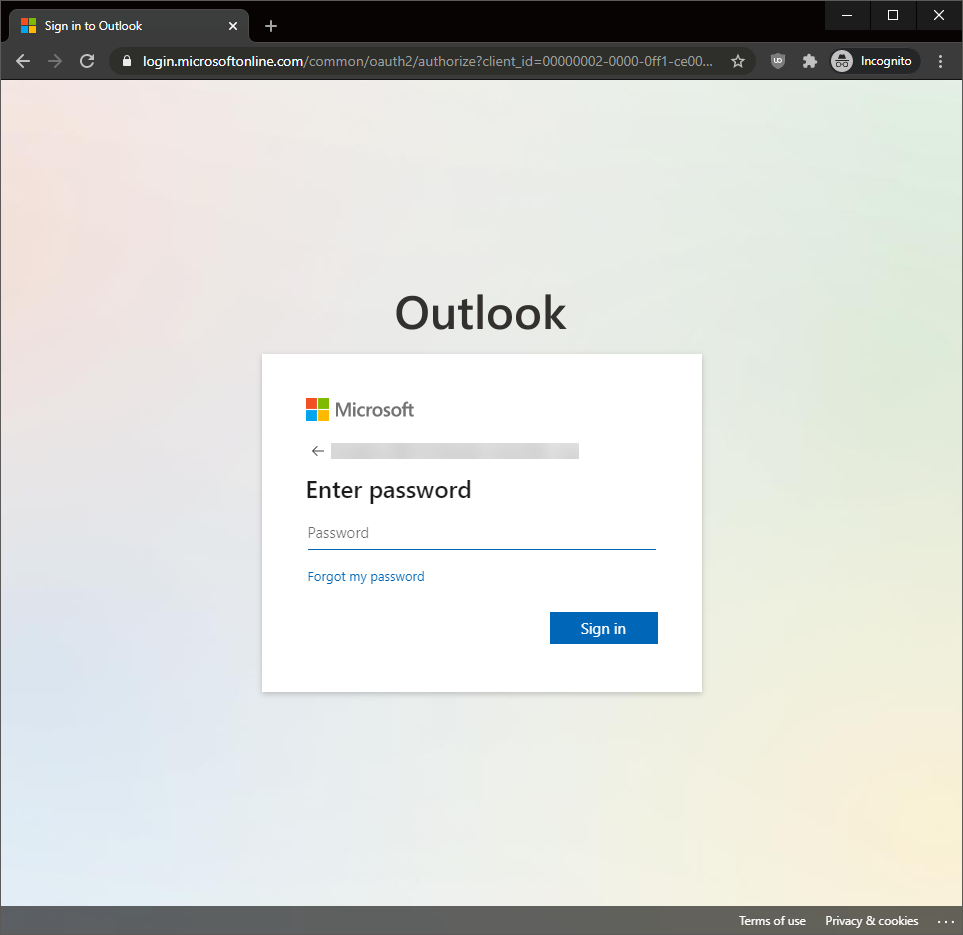This screenshot has height=935, width=963.
Task: Open the Incognito profile indicator
Action: (874, 61)
